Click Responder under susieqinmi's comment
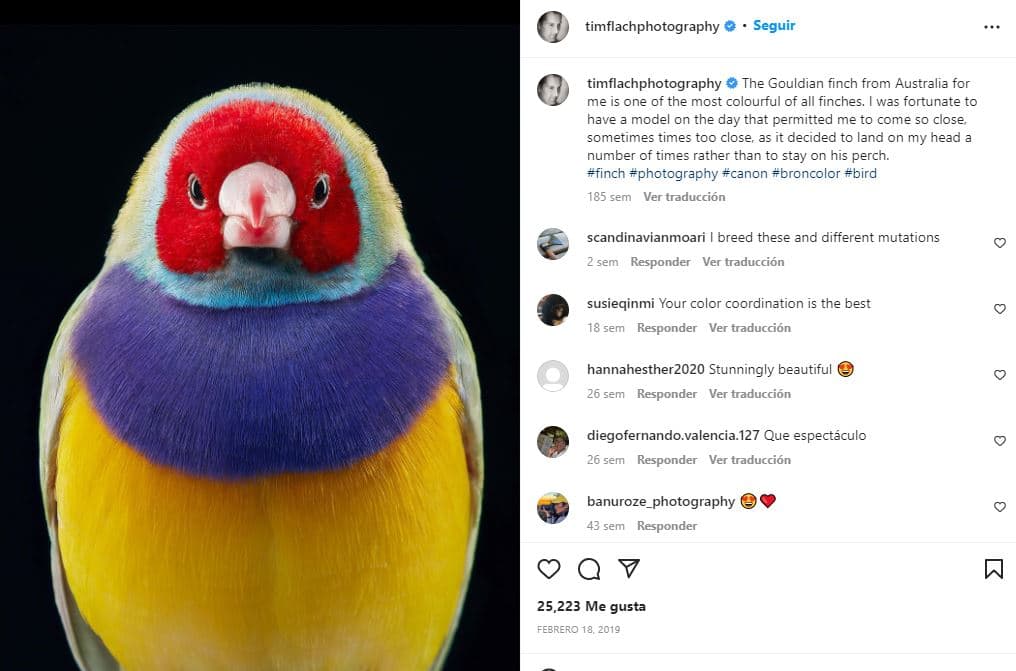The image size is (1016, 671). pyautogui.click(x=667, y=327)
